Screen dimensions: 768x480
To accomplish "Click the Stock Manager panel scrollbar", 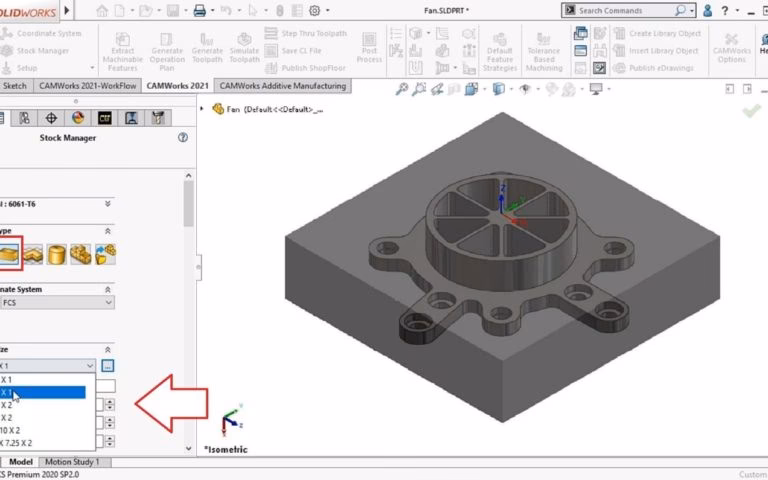I will click(x=189, y=203).
